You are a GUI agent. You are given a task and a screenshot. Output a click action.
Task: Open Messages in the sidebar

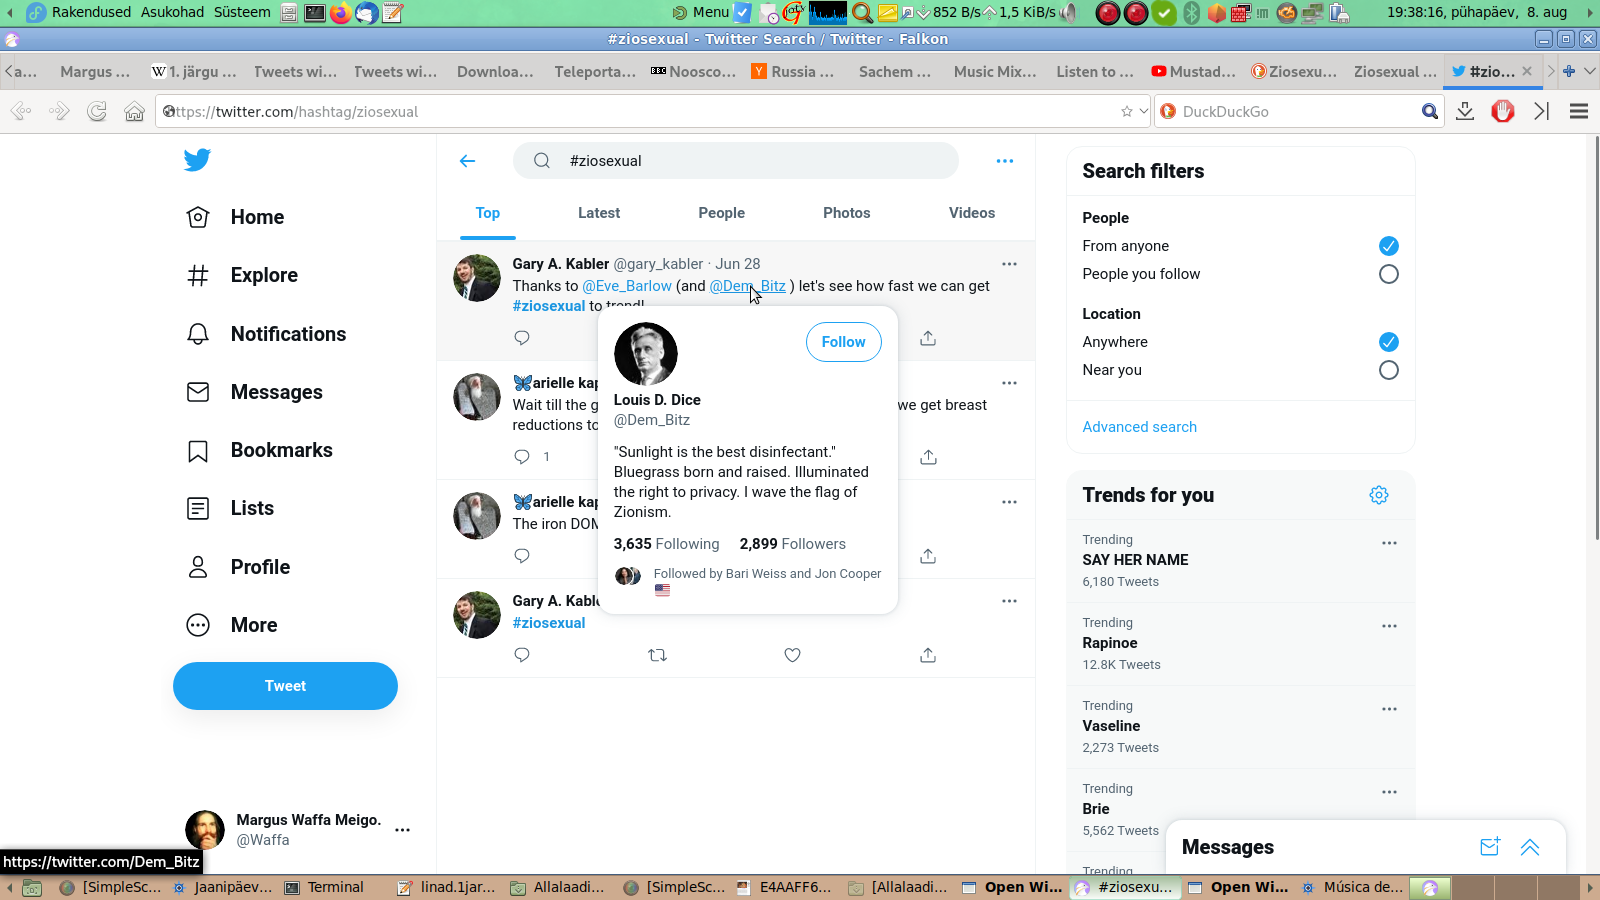pos(255,392)
